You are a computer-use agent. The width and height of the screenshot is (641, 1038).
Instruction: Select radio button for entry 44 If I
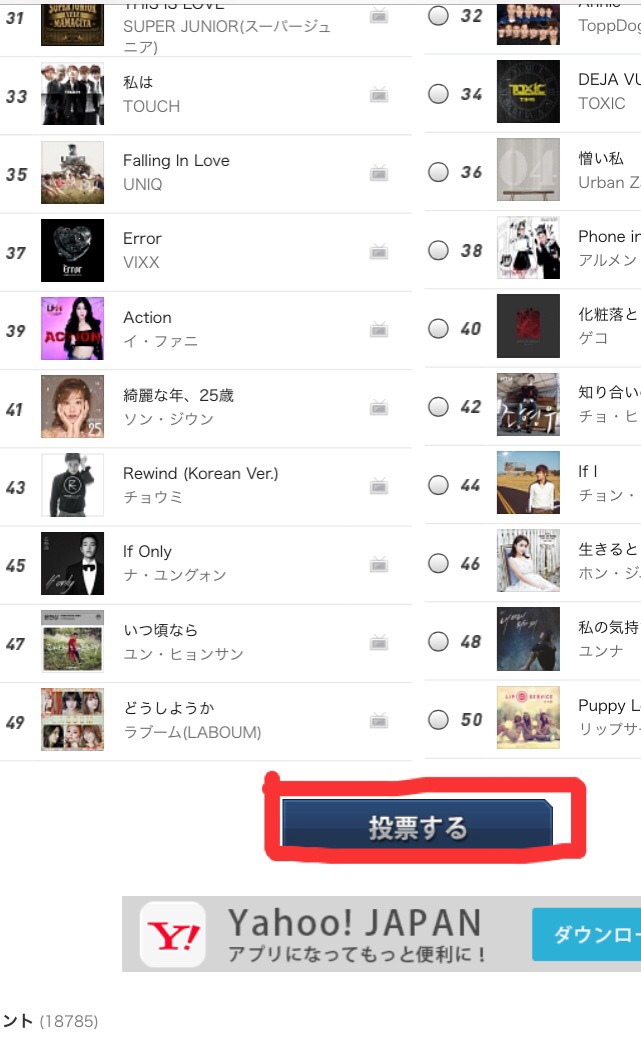(x=438, y=485)
